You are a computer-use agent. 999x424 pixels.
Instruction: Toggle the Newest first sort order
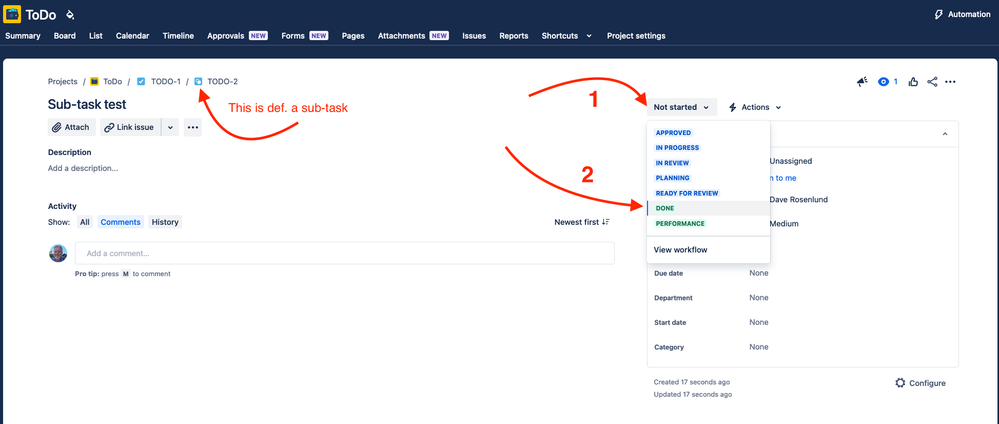[582, 222]
